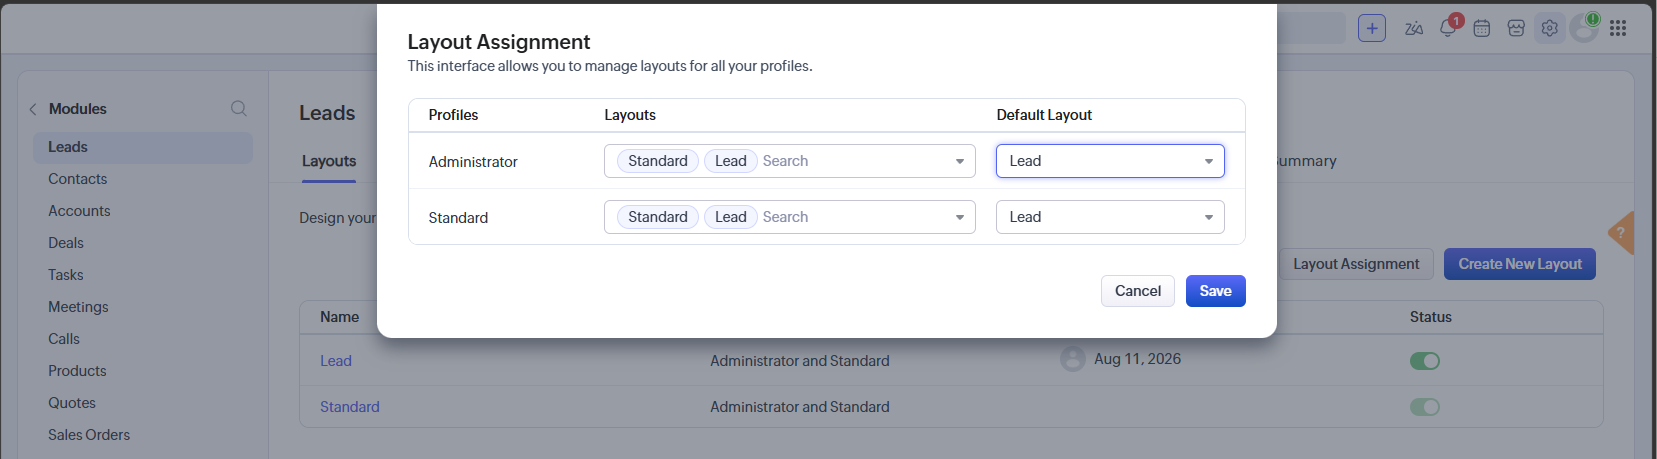This screenshot has height=459, width=1657.
Task: Toggle the Standard layout status switch
Action: tap(1425, 407)
